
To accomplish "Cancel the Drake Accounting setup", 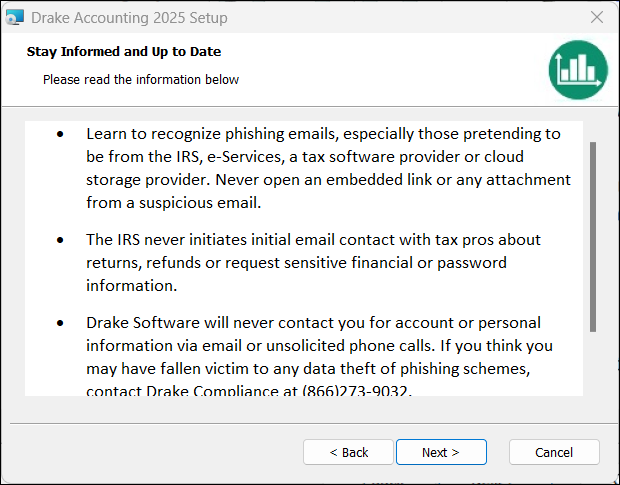I will point(554,452).
